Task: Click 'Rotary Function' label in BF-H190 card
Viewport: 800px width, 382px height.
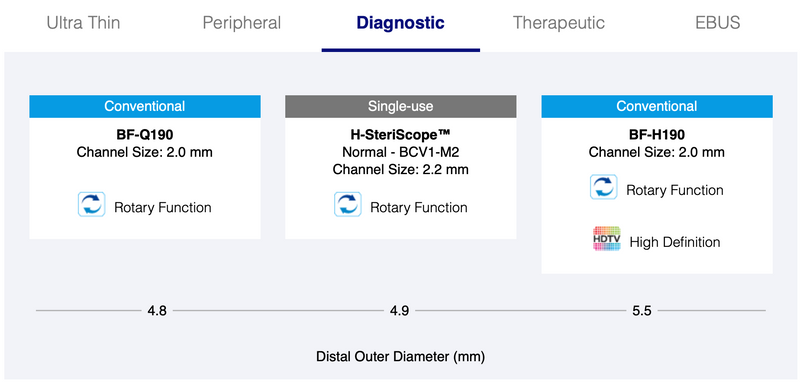Action: coord(674,190)
